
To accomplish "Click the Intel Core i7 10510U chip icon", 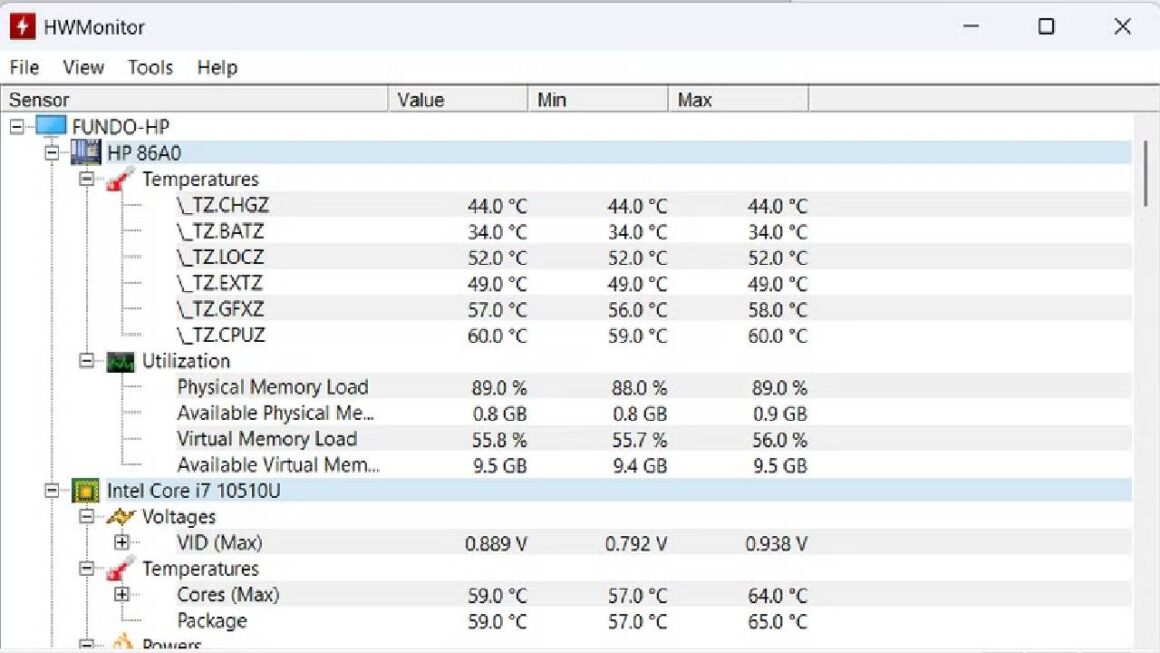I will point(86,491).
